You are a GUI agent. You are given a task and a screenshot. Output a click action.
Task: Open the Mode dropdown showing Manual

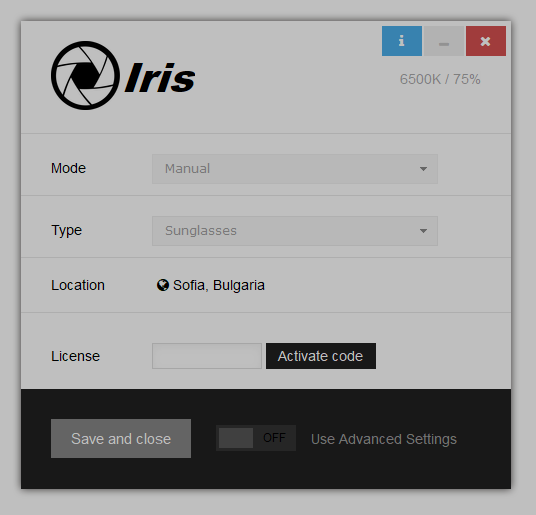(x=295, y=169)
